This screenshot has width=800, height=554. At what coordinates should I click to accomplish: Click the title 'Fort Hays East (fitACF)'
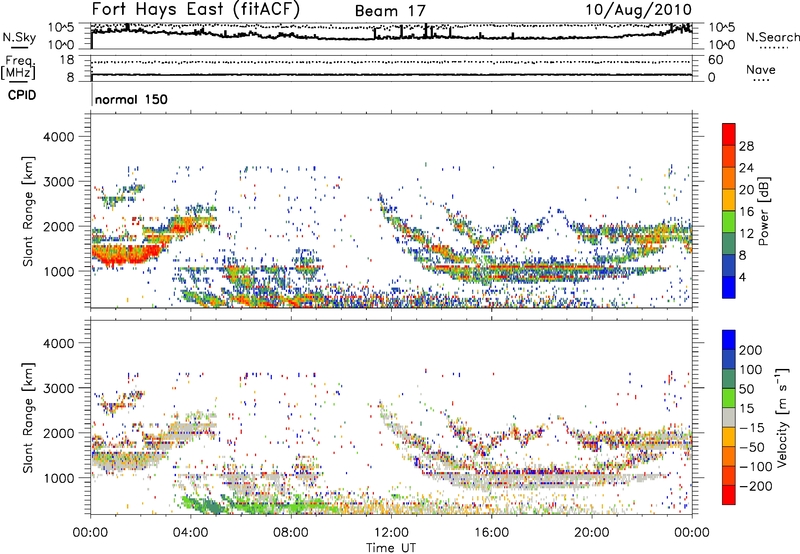pyautogui.click(x=196, y=10)
